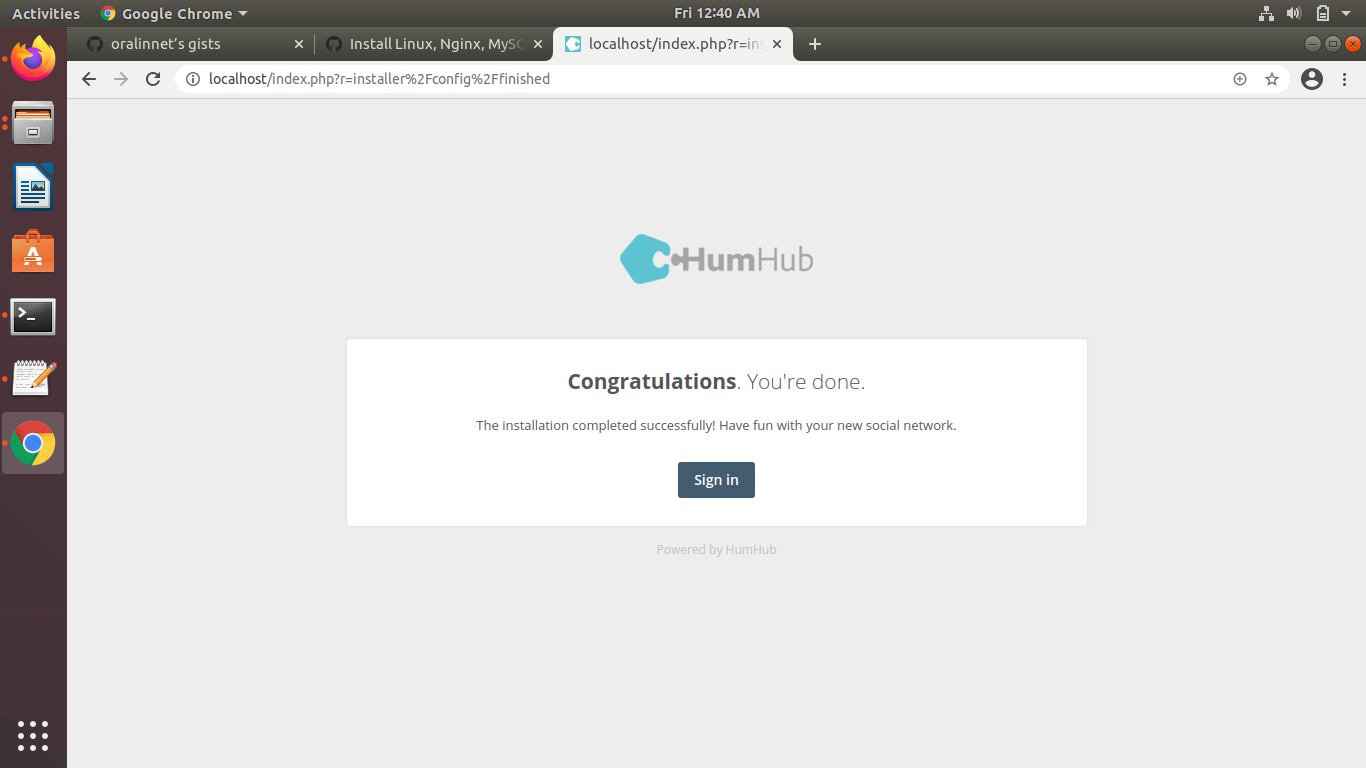
Task: Open the Terminal from dock
Action: pos(33,316)
